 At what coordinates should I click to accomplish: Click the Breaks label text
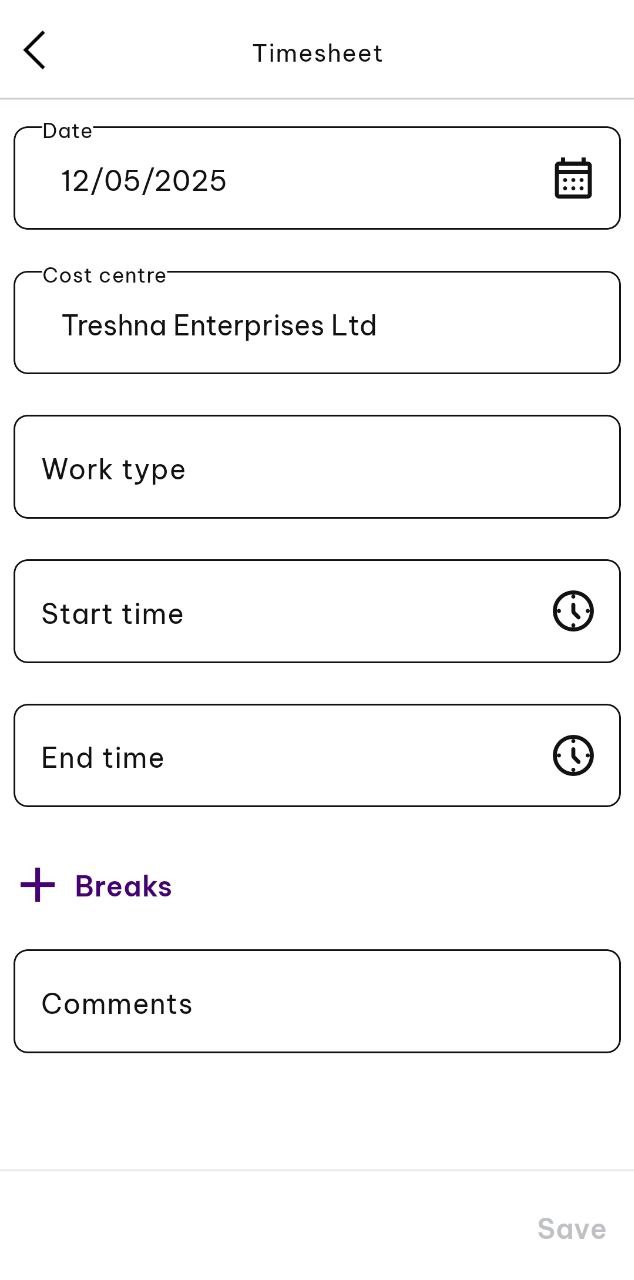pyautogui.click(x=123, y=887)
